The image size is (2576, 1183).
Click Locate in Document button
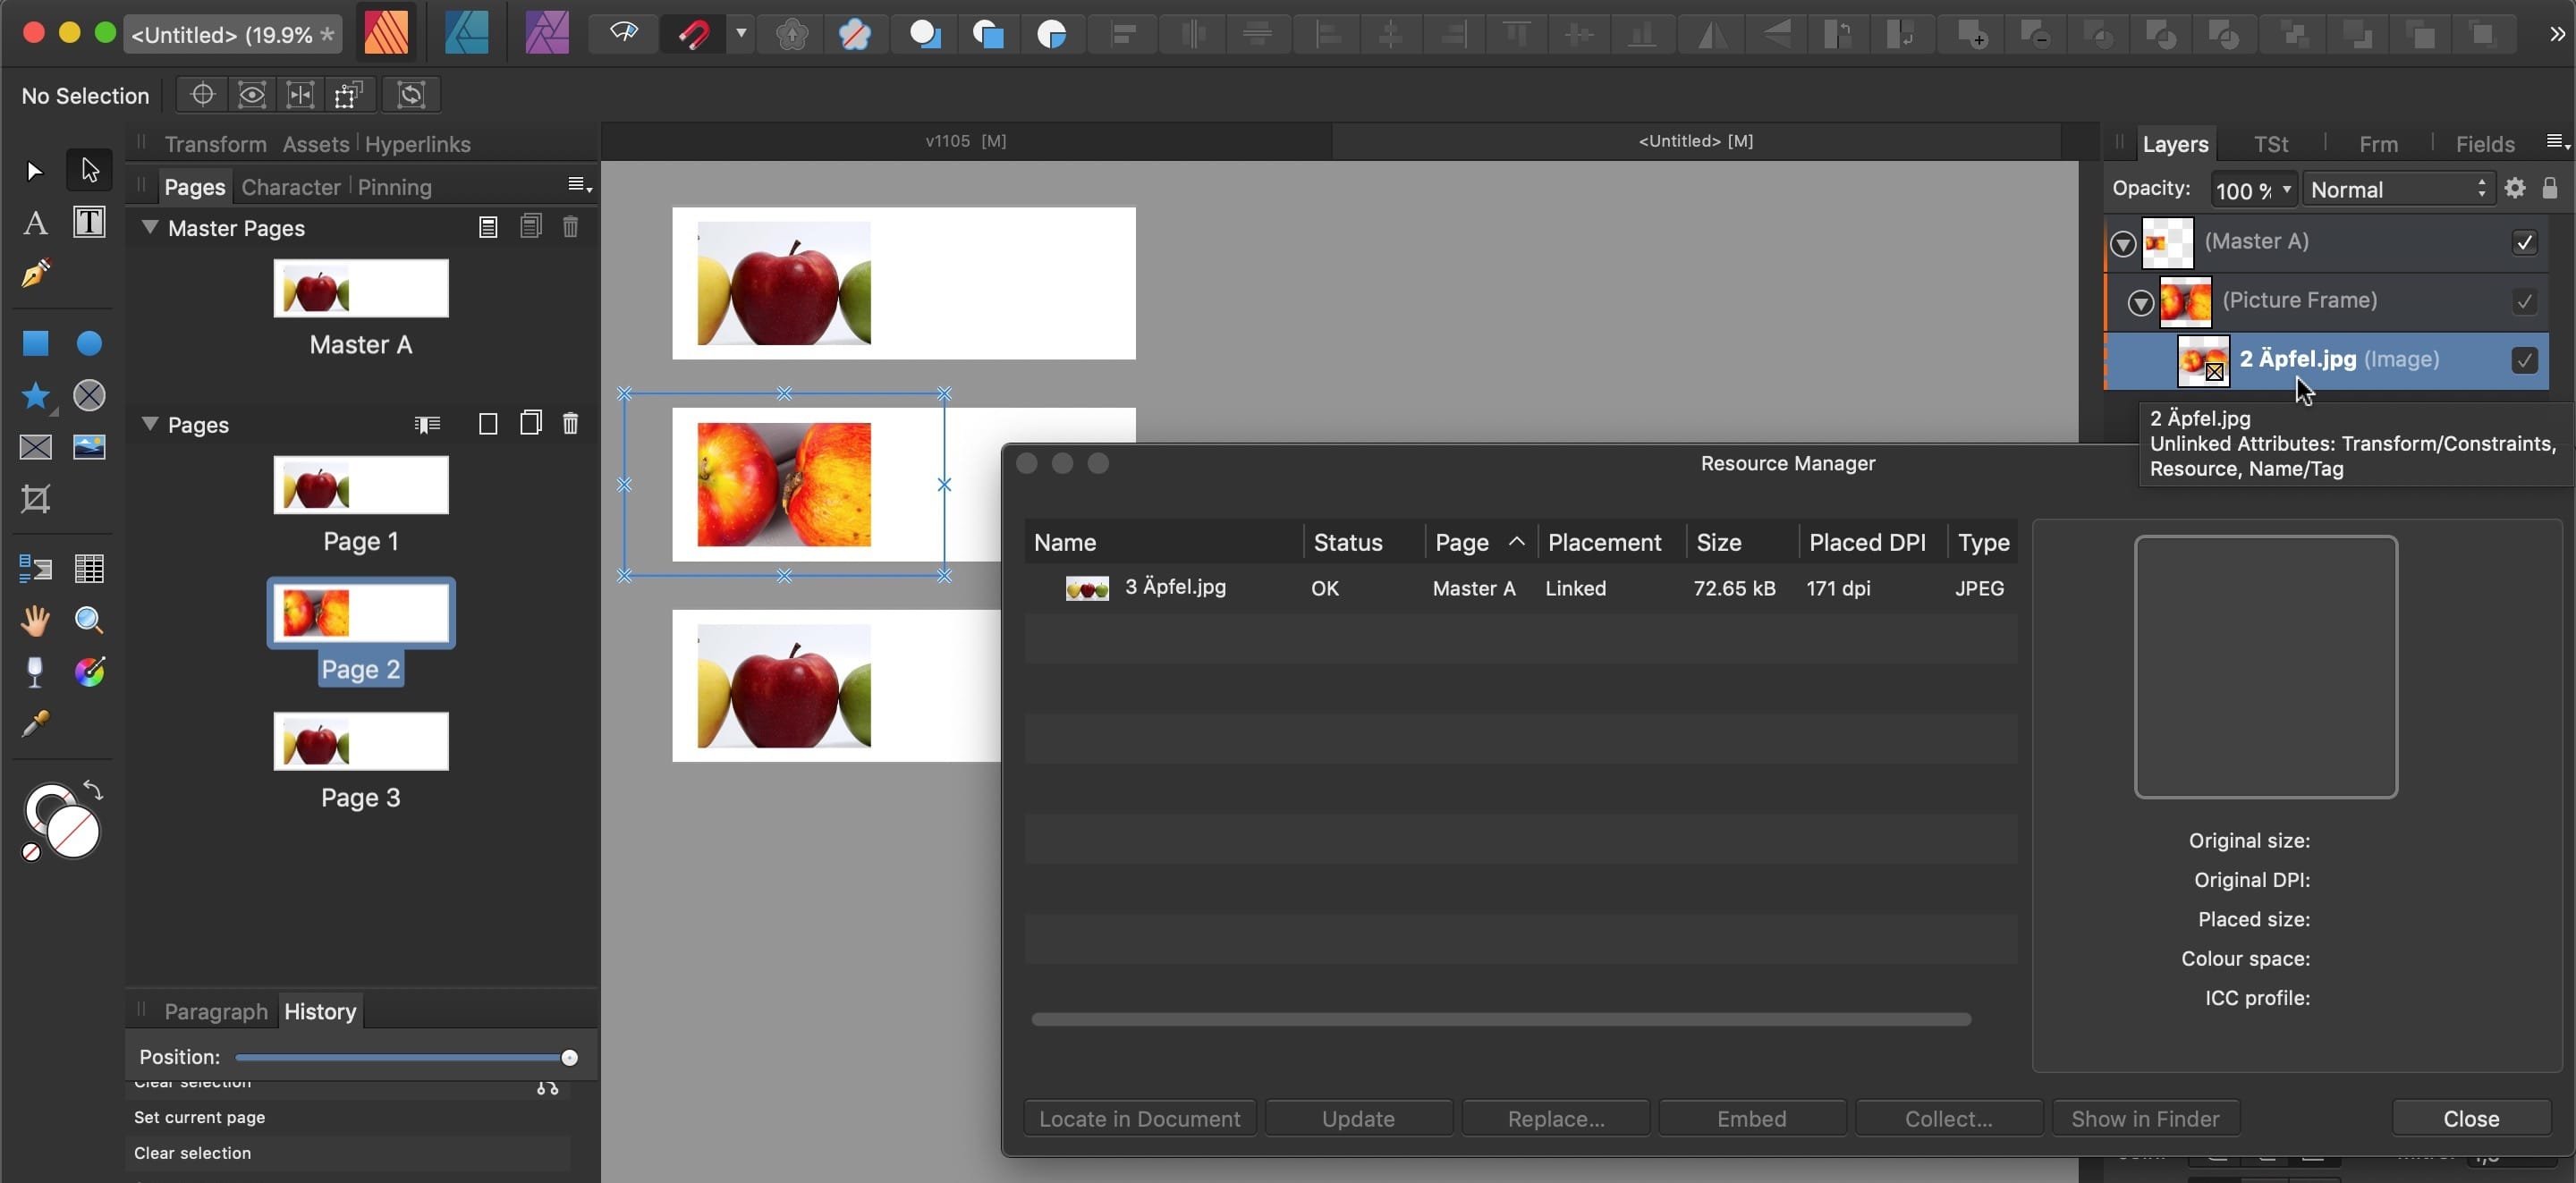1140,1118
